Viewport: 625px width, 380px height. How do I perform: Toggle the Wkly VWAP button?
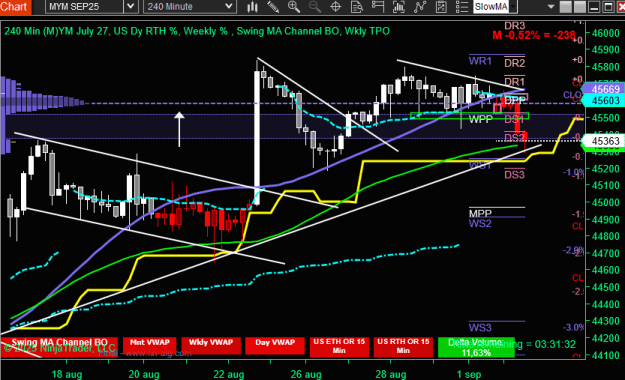click(x=211, y=346)
